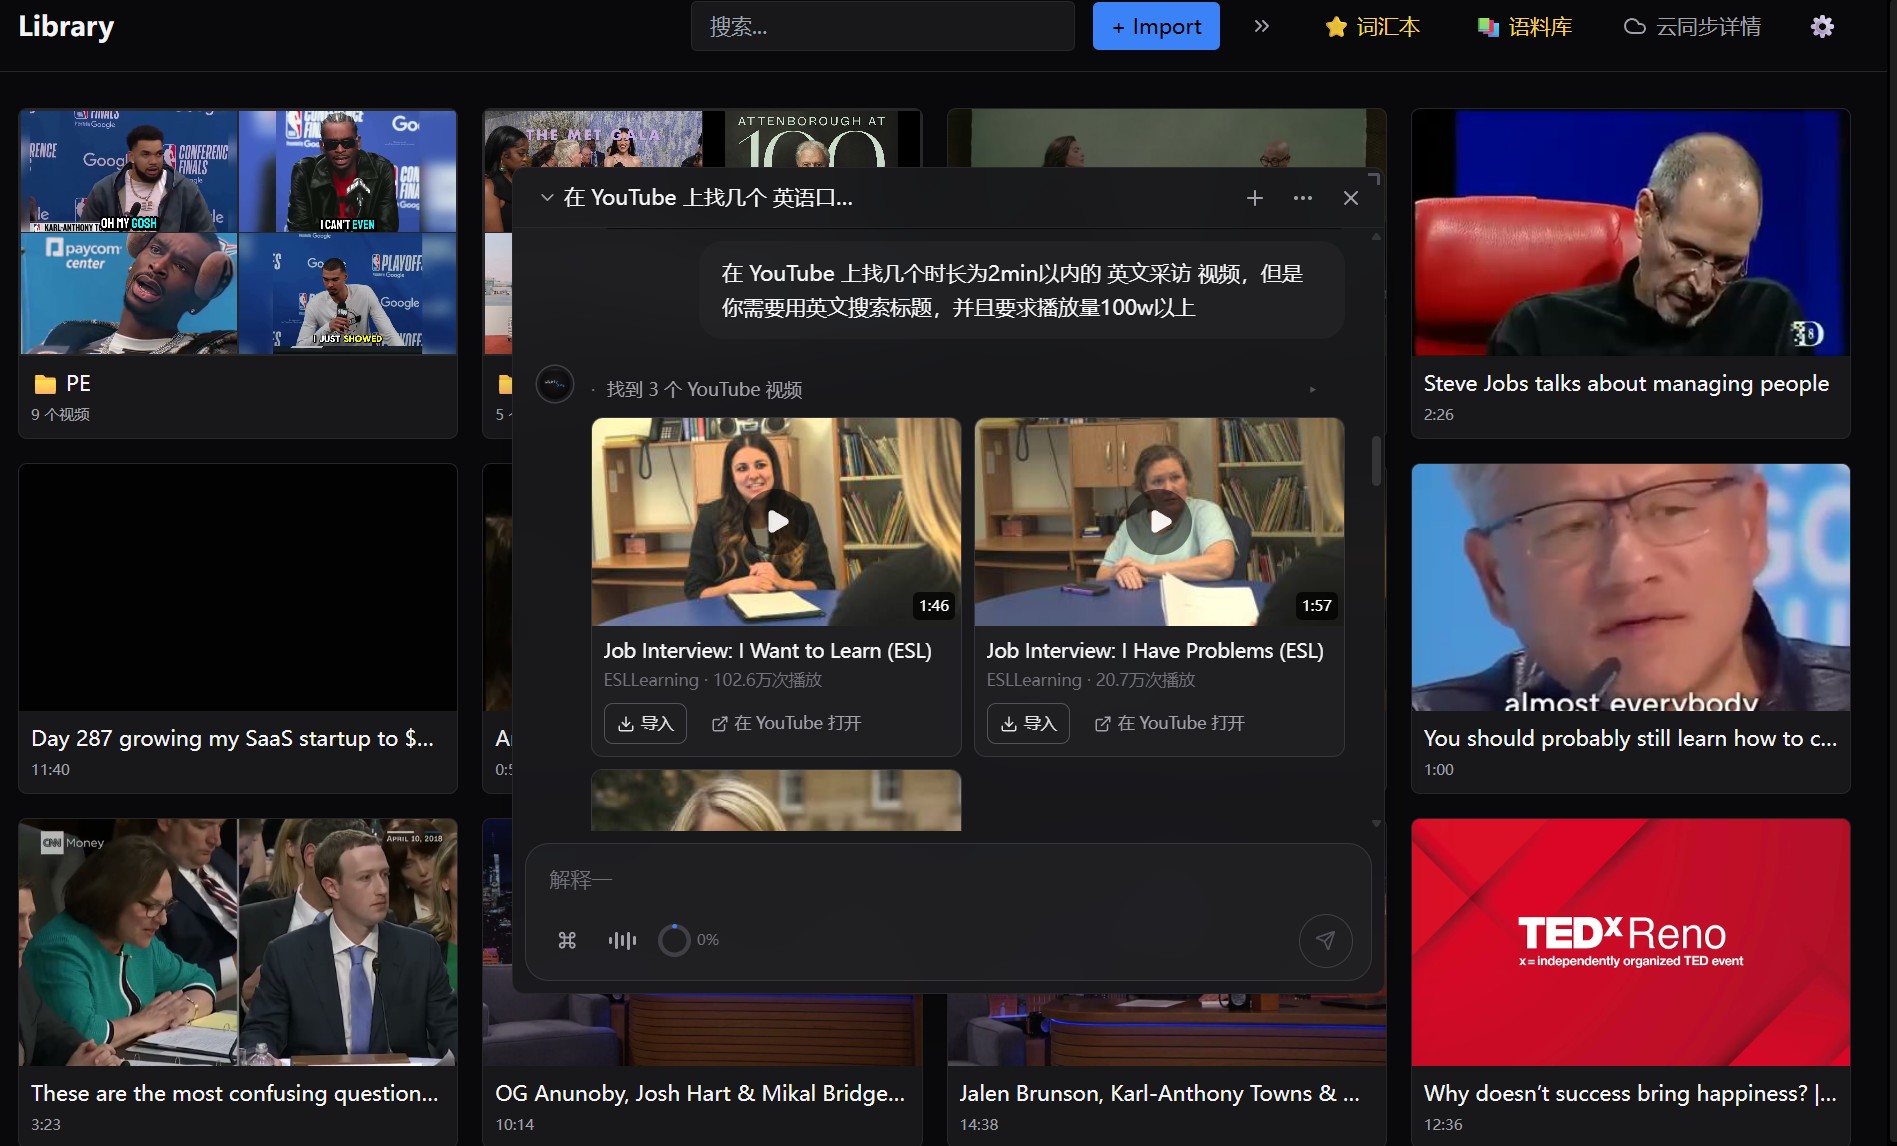Activate the voice waveform input icon
This screenshot has width=1897, height=1146.
click(622, 940)
